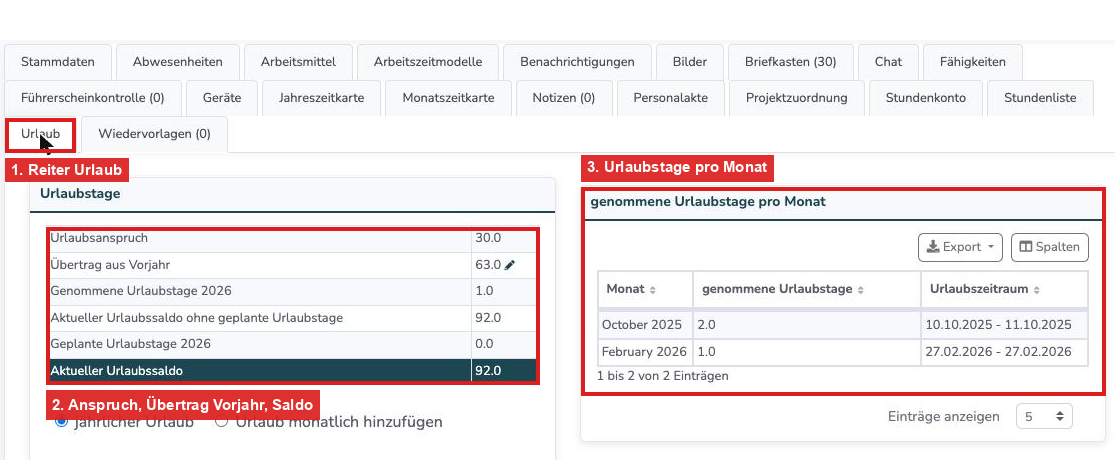Open the Stammdaten tab

pos(58,62)
